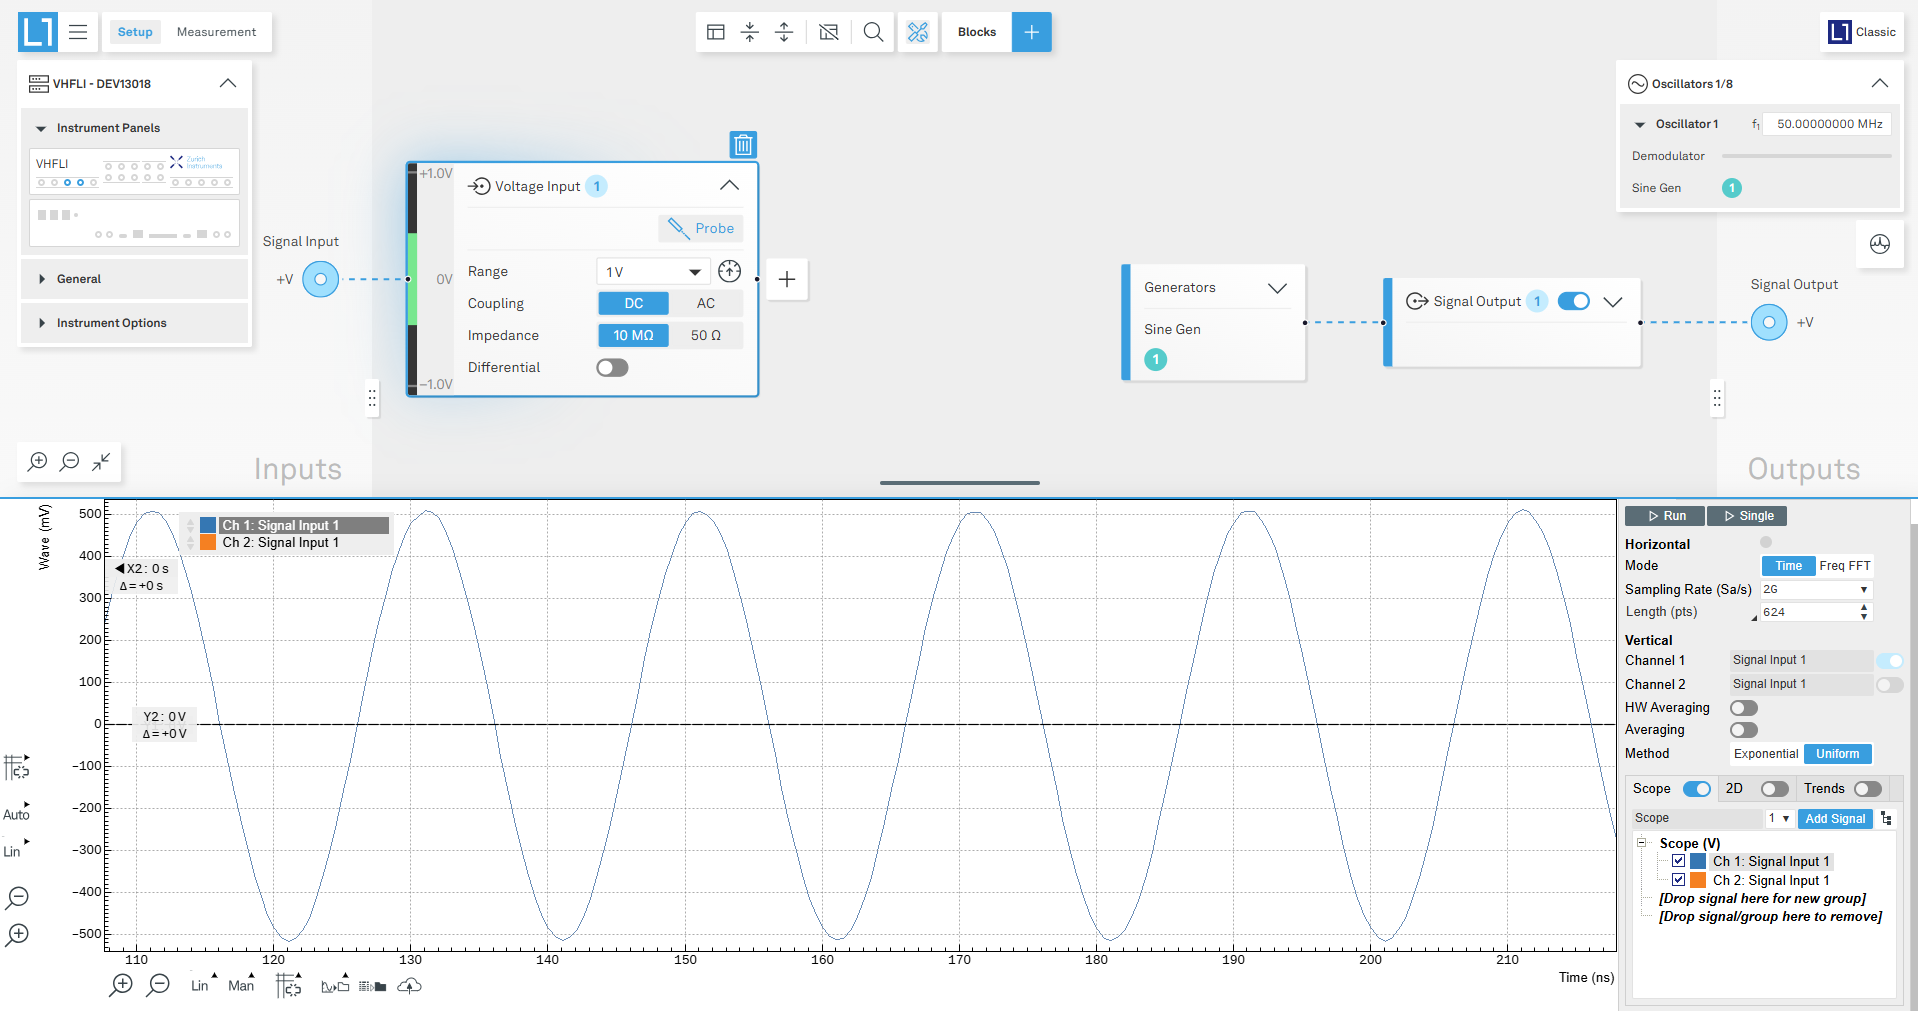1918x1011 pixels.
Task: Expand the Instrument Options section
Action: 111,323
